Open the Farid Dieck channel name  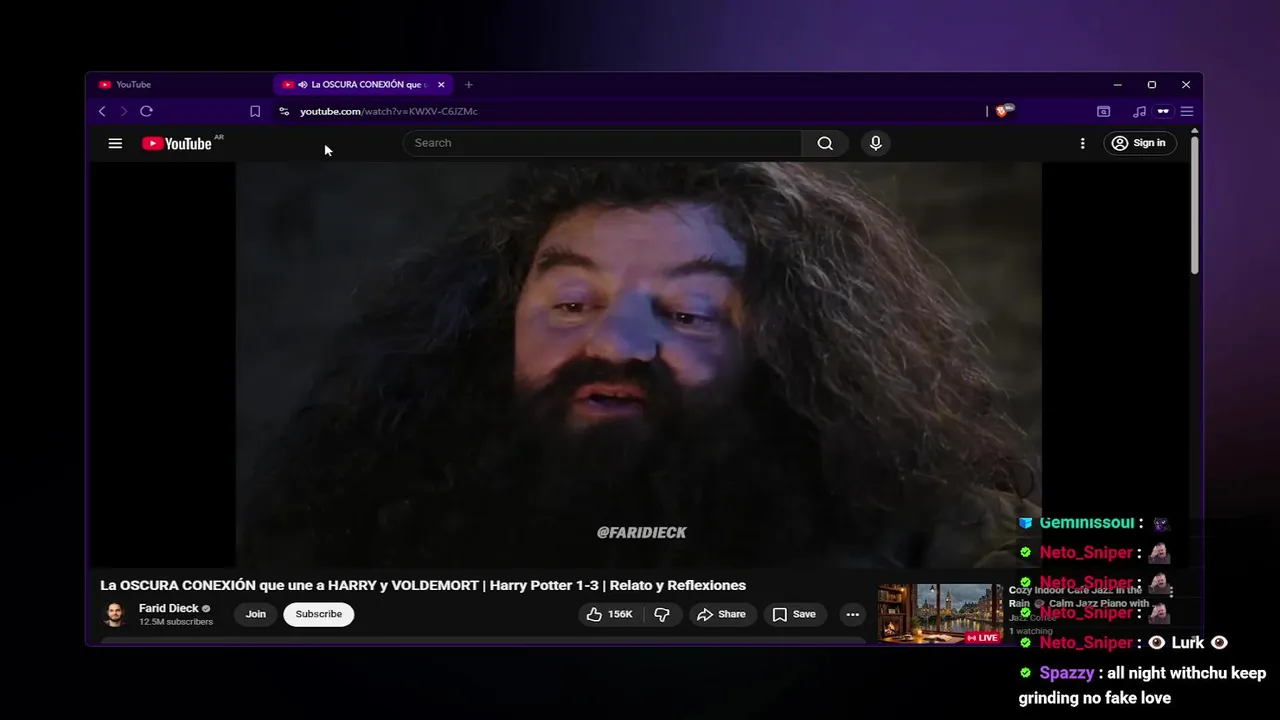pos(169,608)
